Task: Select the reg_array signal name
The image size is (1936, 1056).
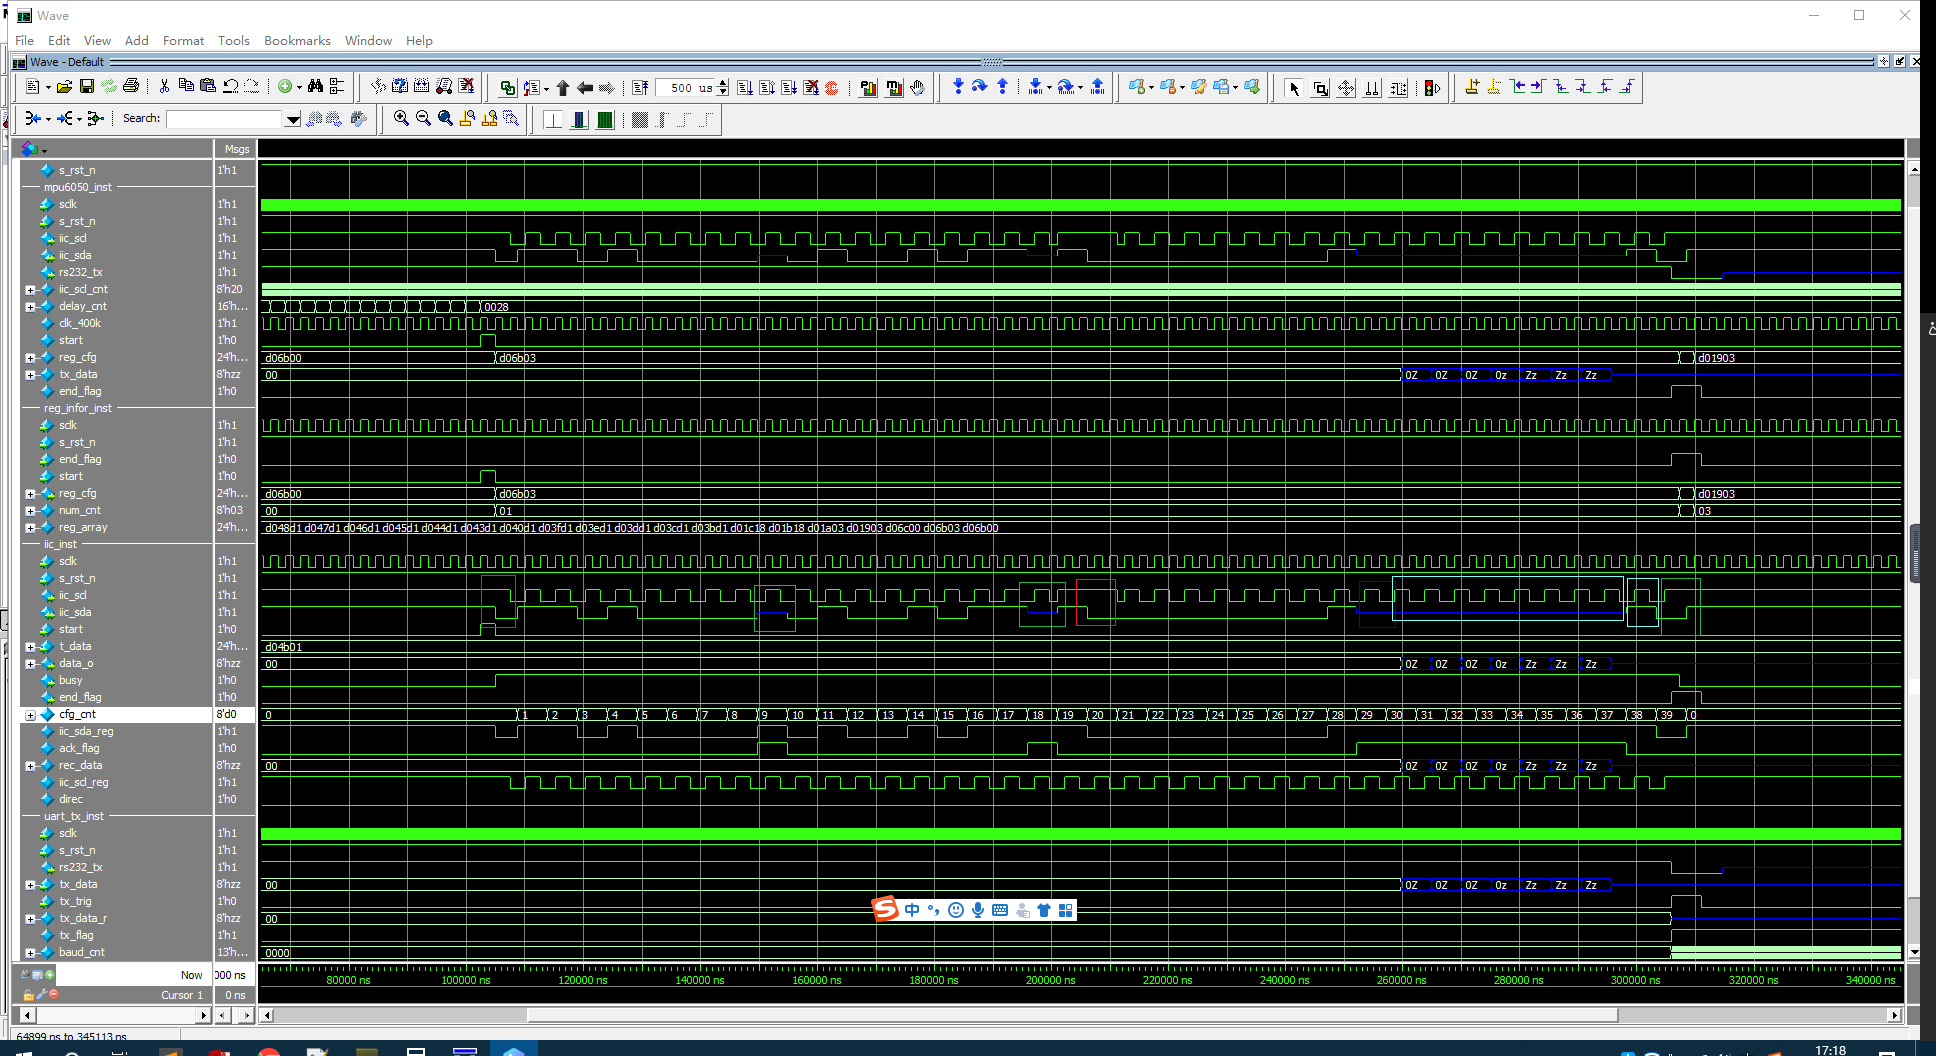Action: click(x=83, y=527)
